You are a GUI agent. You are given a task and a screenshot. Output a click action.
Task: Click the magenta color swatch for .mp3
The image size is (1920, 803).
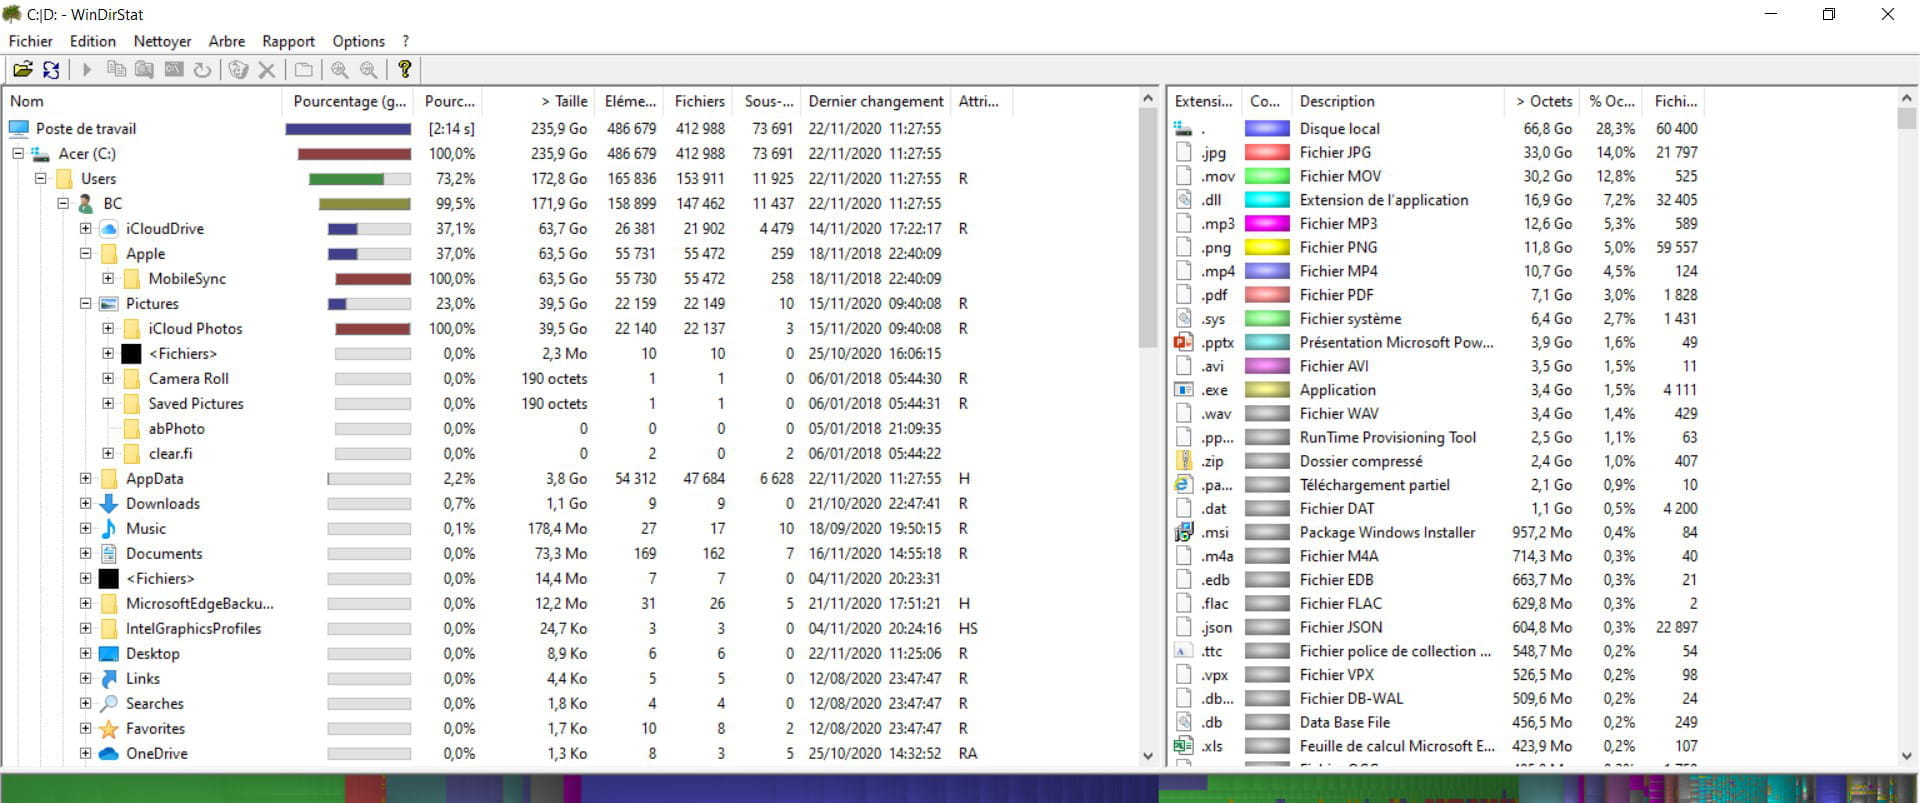point(1266,223)
